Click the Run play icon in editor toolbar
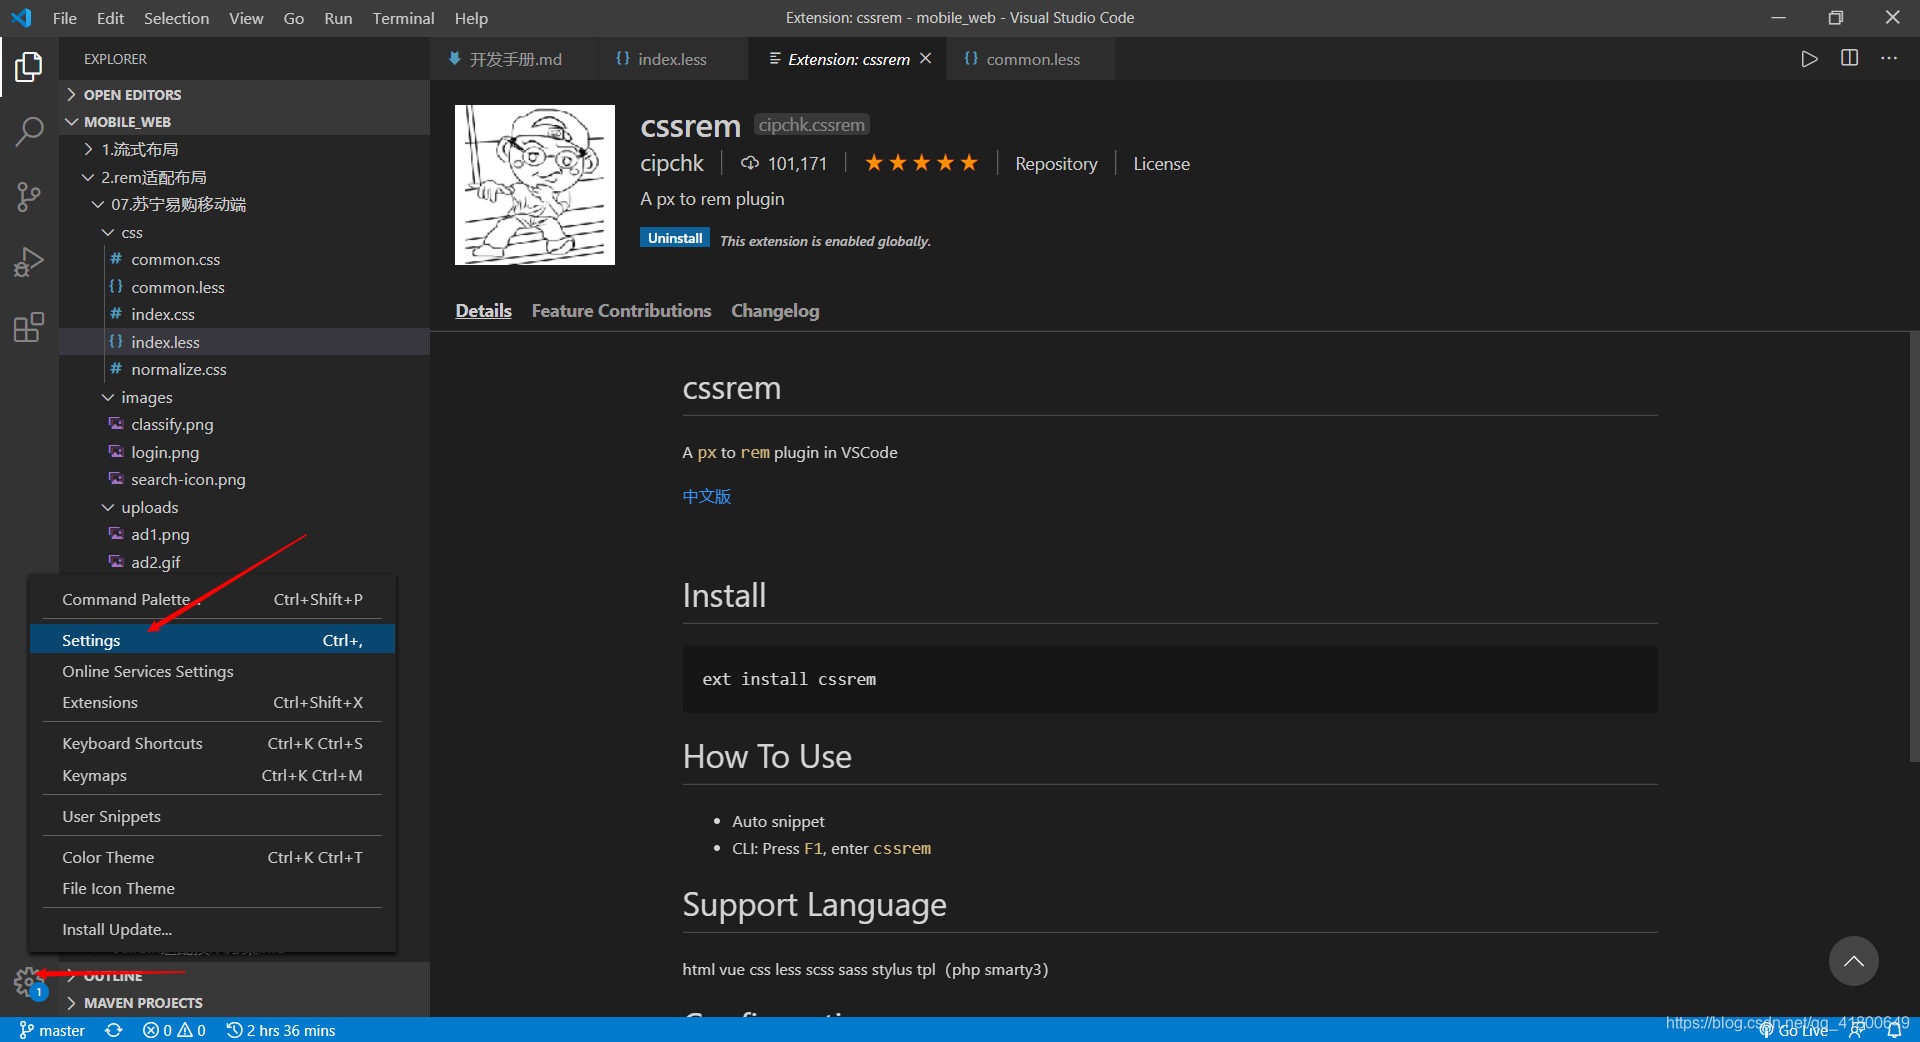 point(1809,59)
